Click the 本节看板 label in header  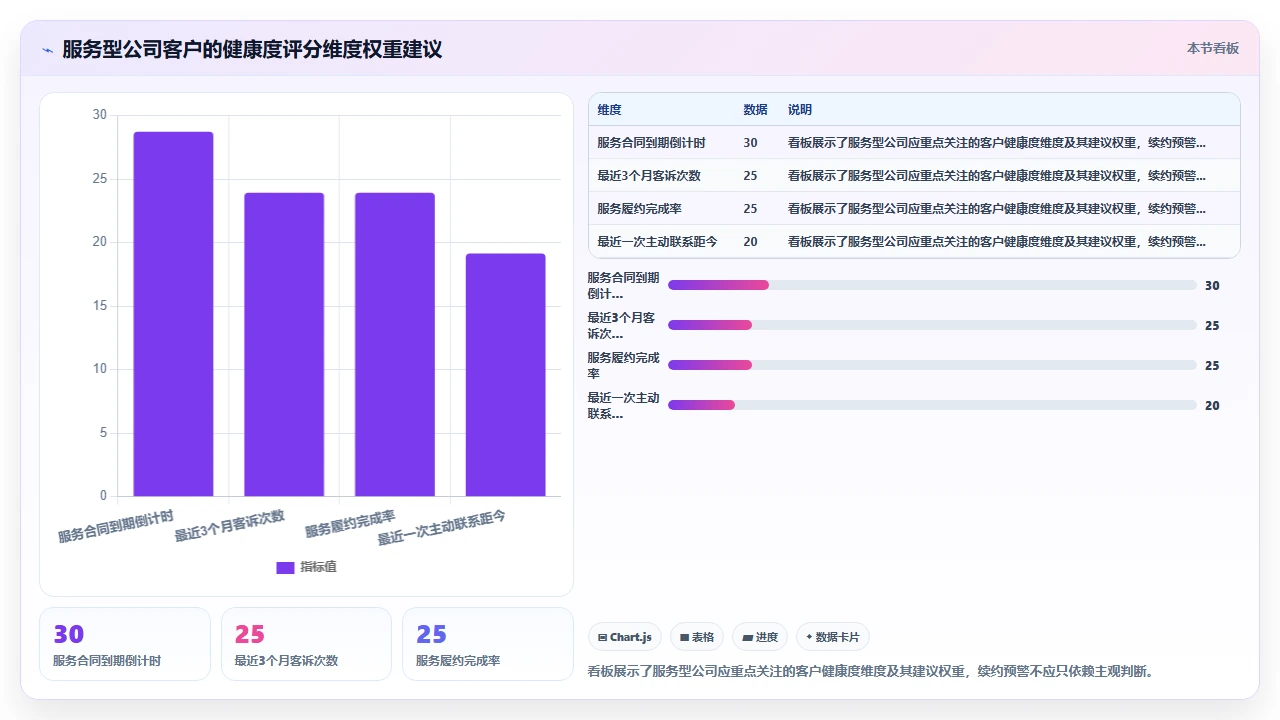(1213, 48)
